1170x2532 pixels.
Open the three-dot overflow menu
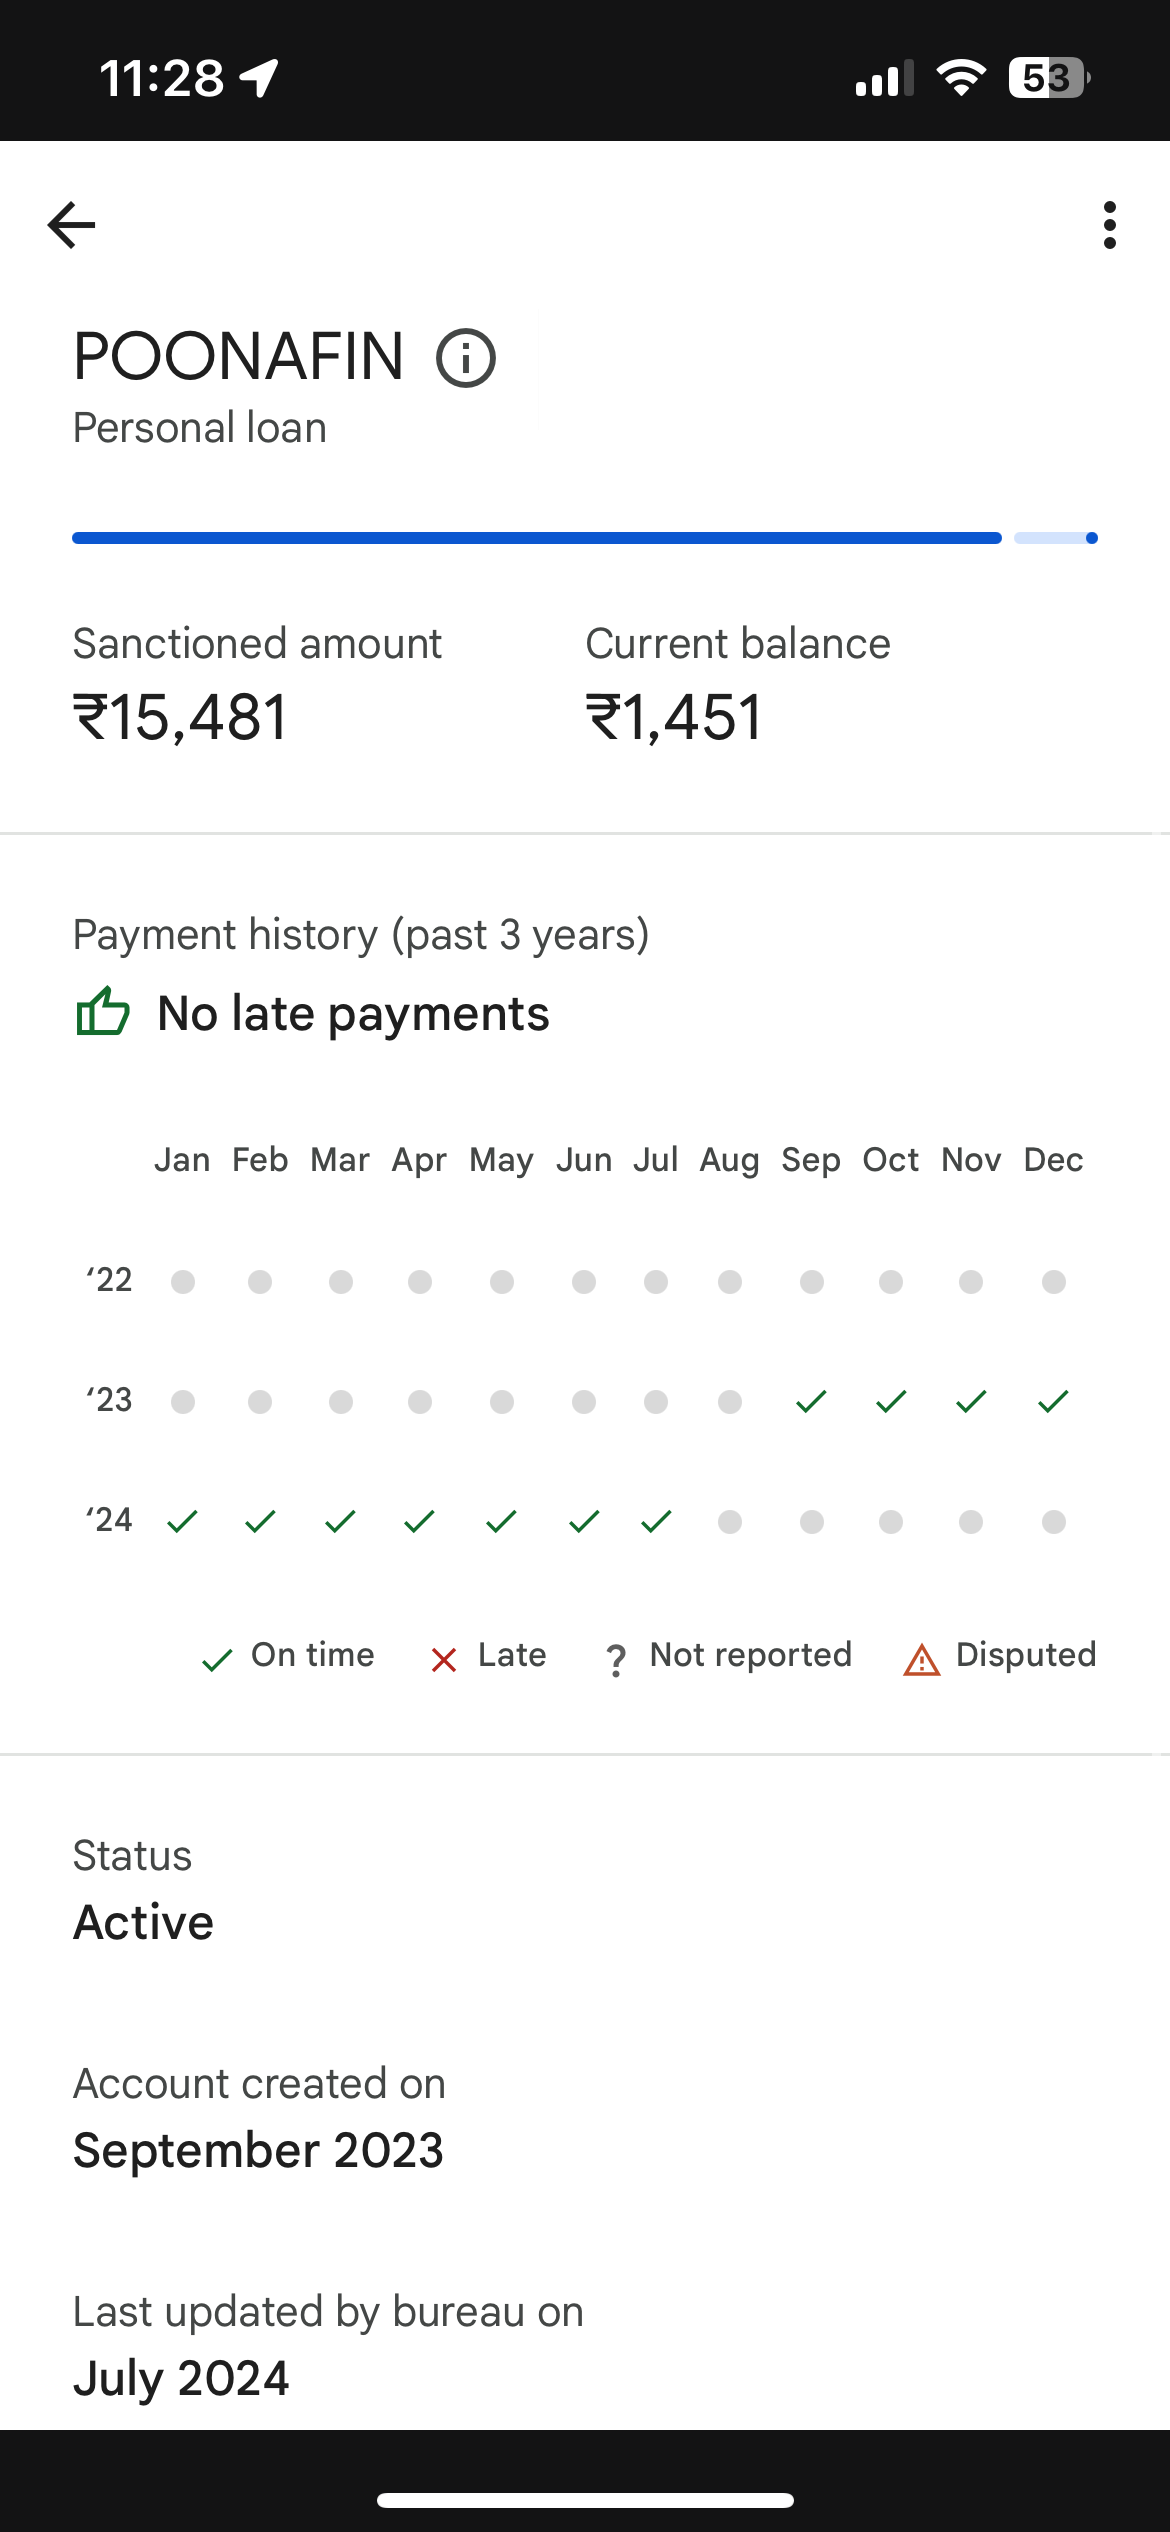click(1109, 225)
